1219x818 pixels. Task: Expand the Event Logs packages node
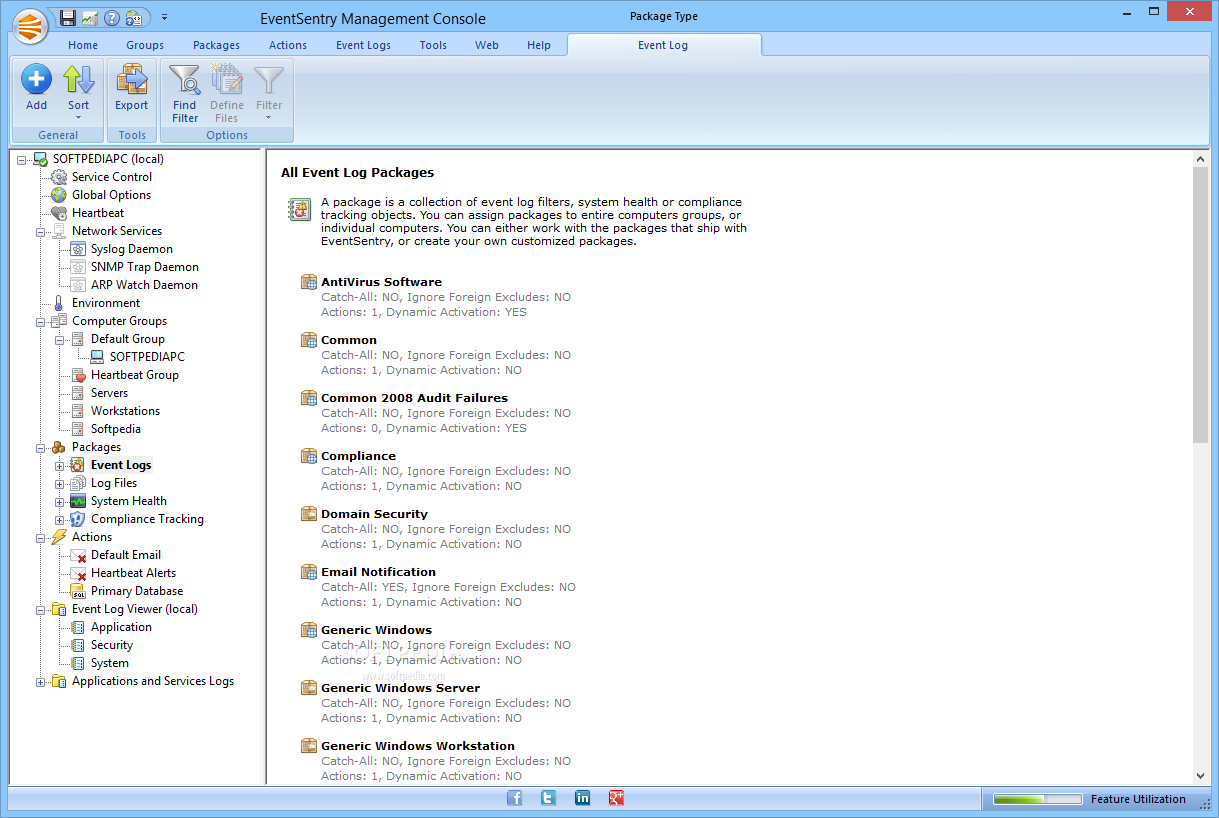coord(60,466)
